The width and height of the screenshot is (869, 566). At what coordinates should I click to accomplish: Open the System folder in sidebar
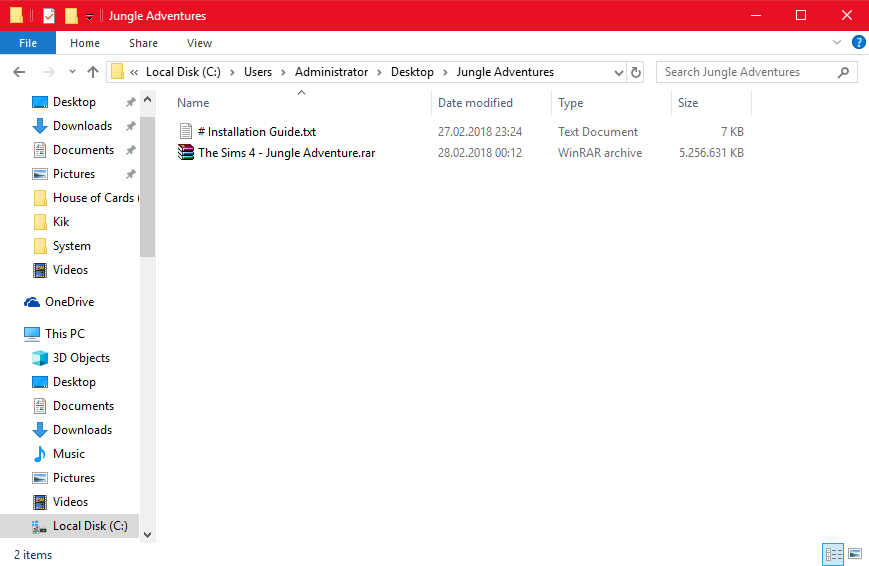coord(71,246)
